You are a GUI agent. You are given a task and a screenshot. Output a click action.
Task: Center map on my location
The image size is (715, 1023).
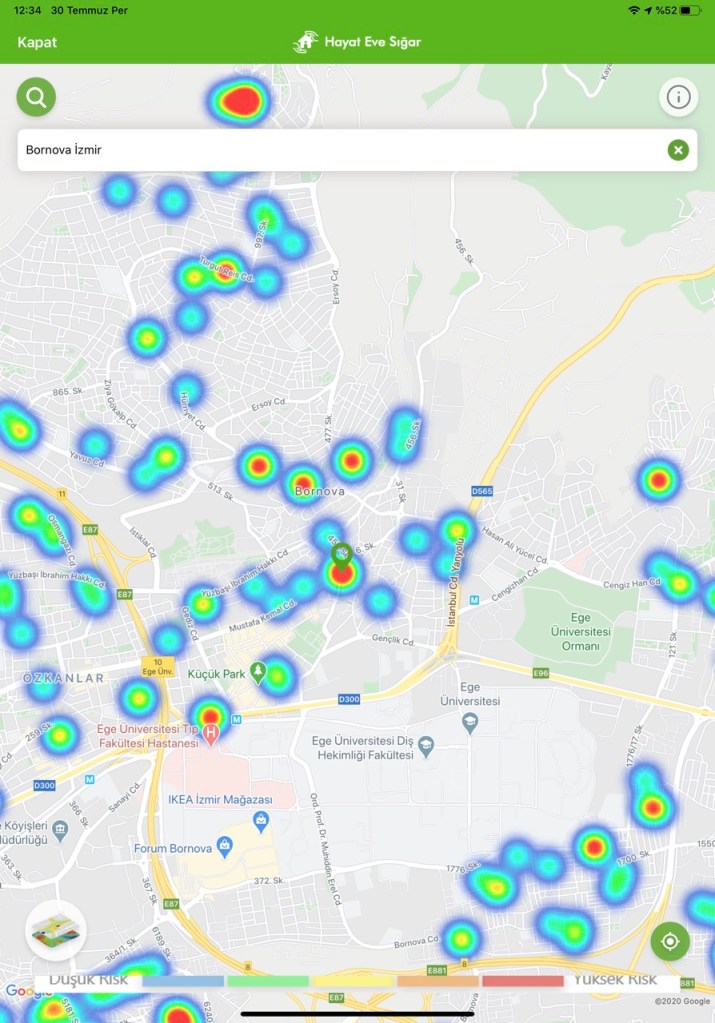coord(670,941)
